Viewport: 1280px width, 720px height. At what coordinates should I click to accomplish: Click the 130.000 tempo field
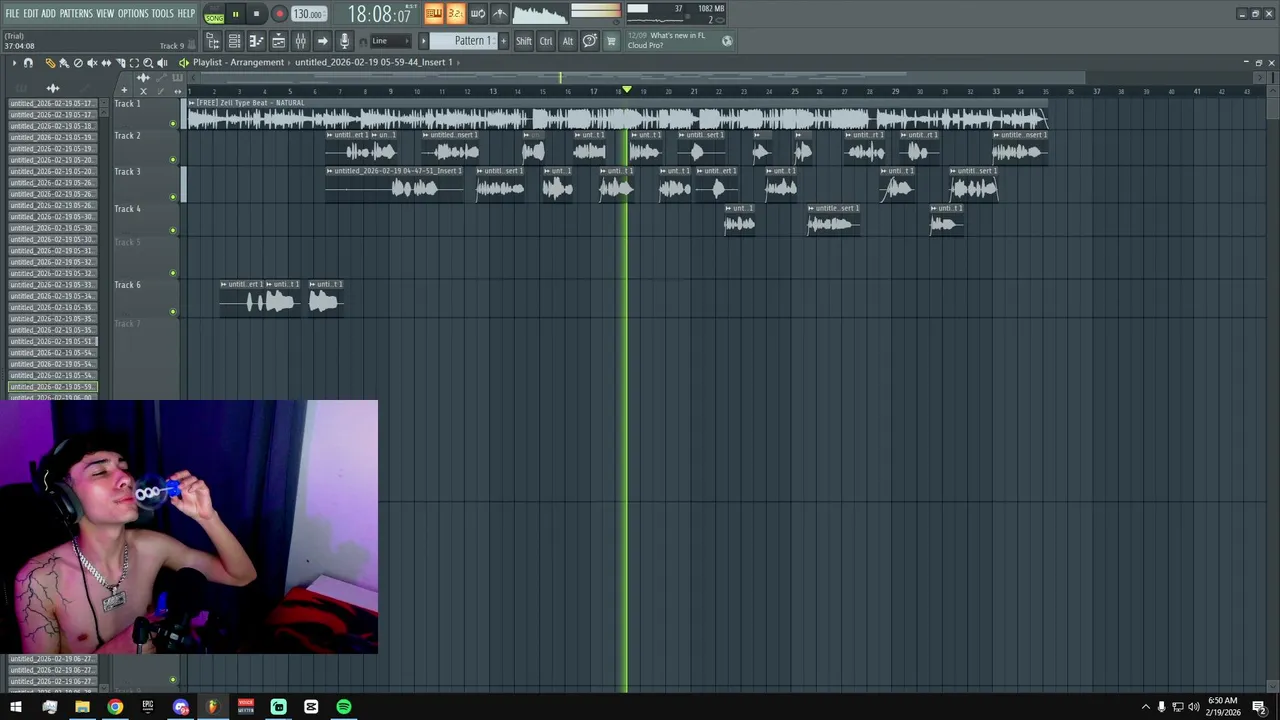point(307,14)
